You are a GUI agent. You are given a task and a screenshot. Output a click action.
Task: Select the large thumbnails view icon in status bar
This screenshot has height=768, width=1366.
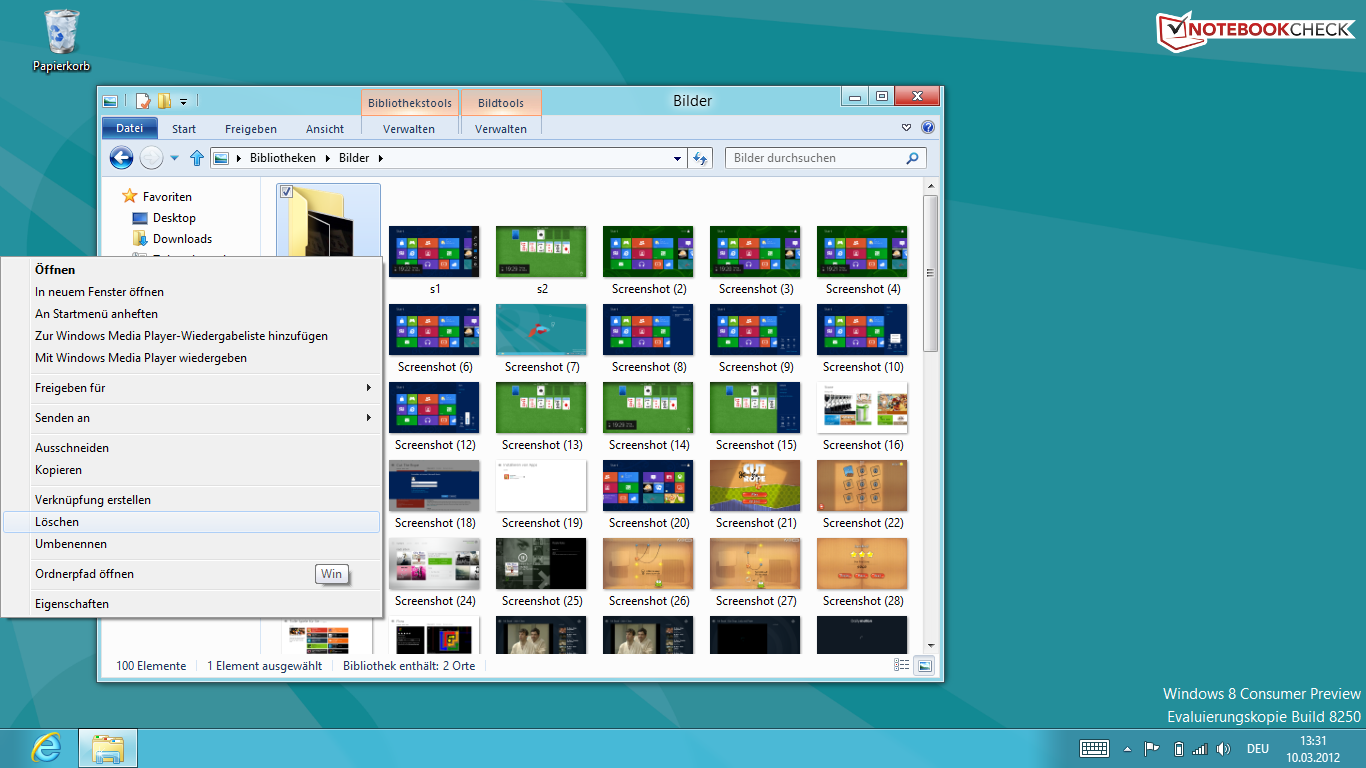click(924, 665)
